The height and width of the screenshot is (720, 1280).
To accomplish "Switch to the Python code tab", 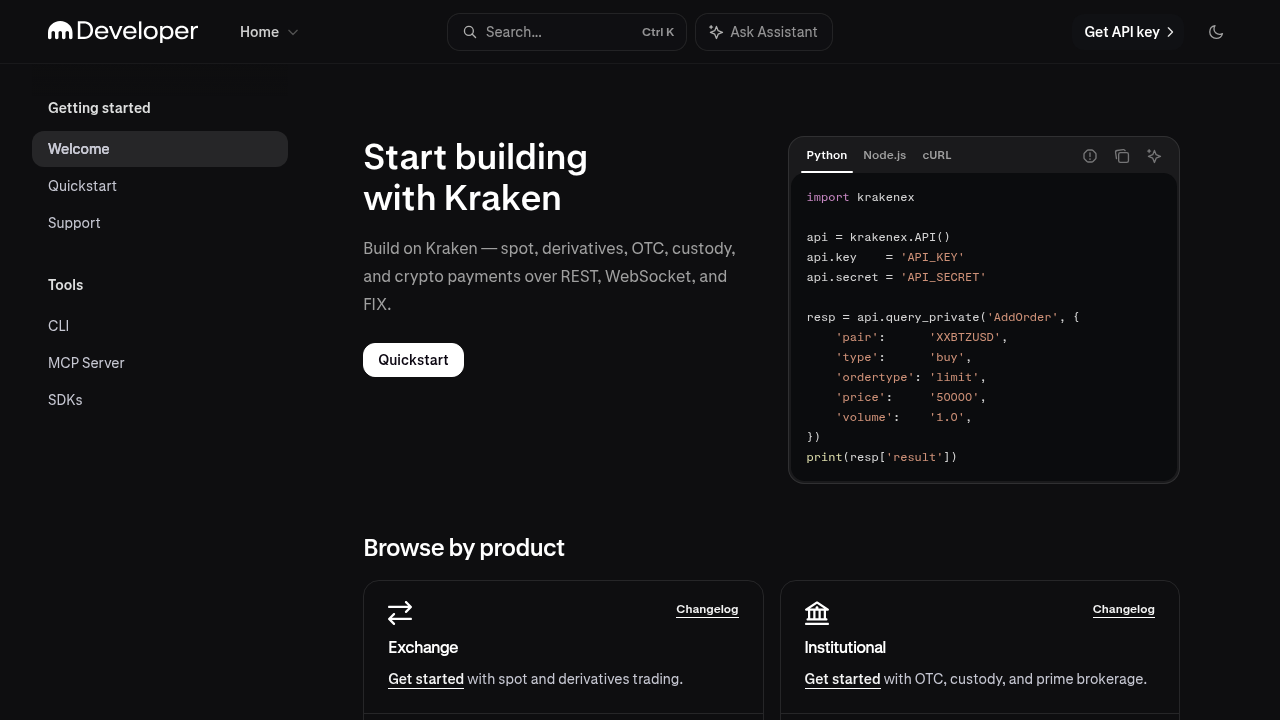I will (x=827, y=155).
